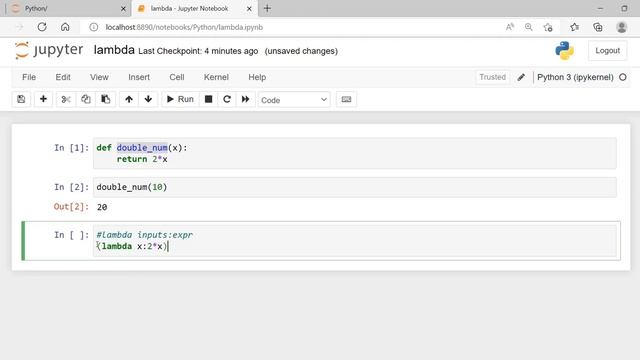The height and width of the screenshot is (360, 640).
Task: Copy the selected cells
Action: coord(86,99)
